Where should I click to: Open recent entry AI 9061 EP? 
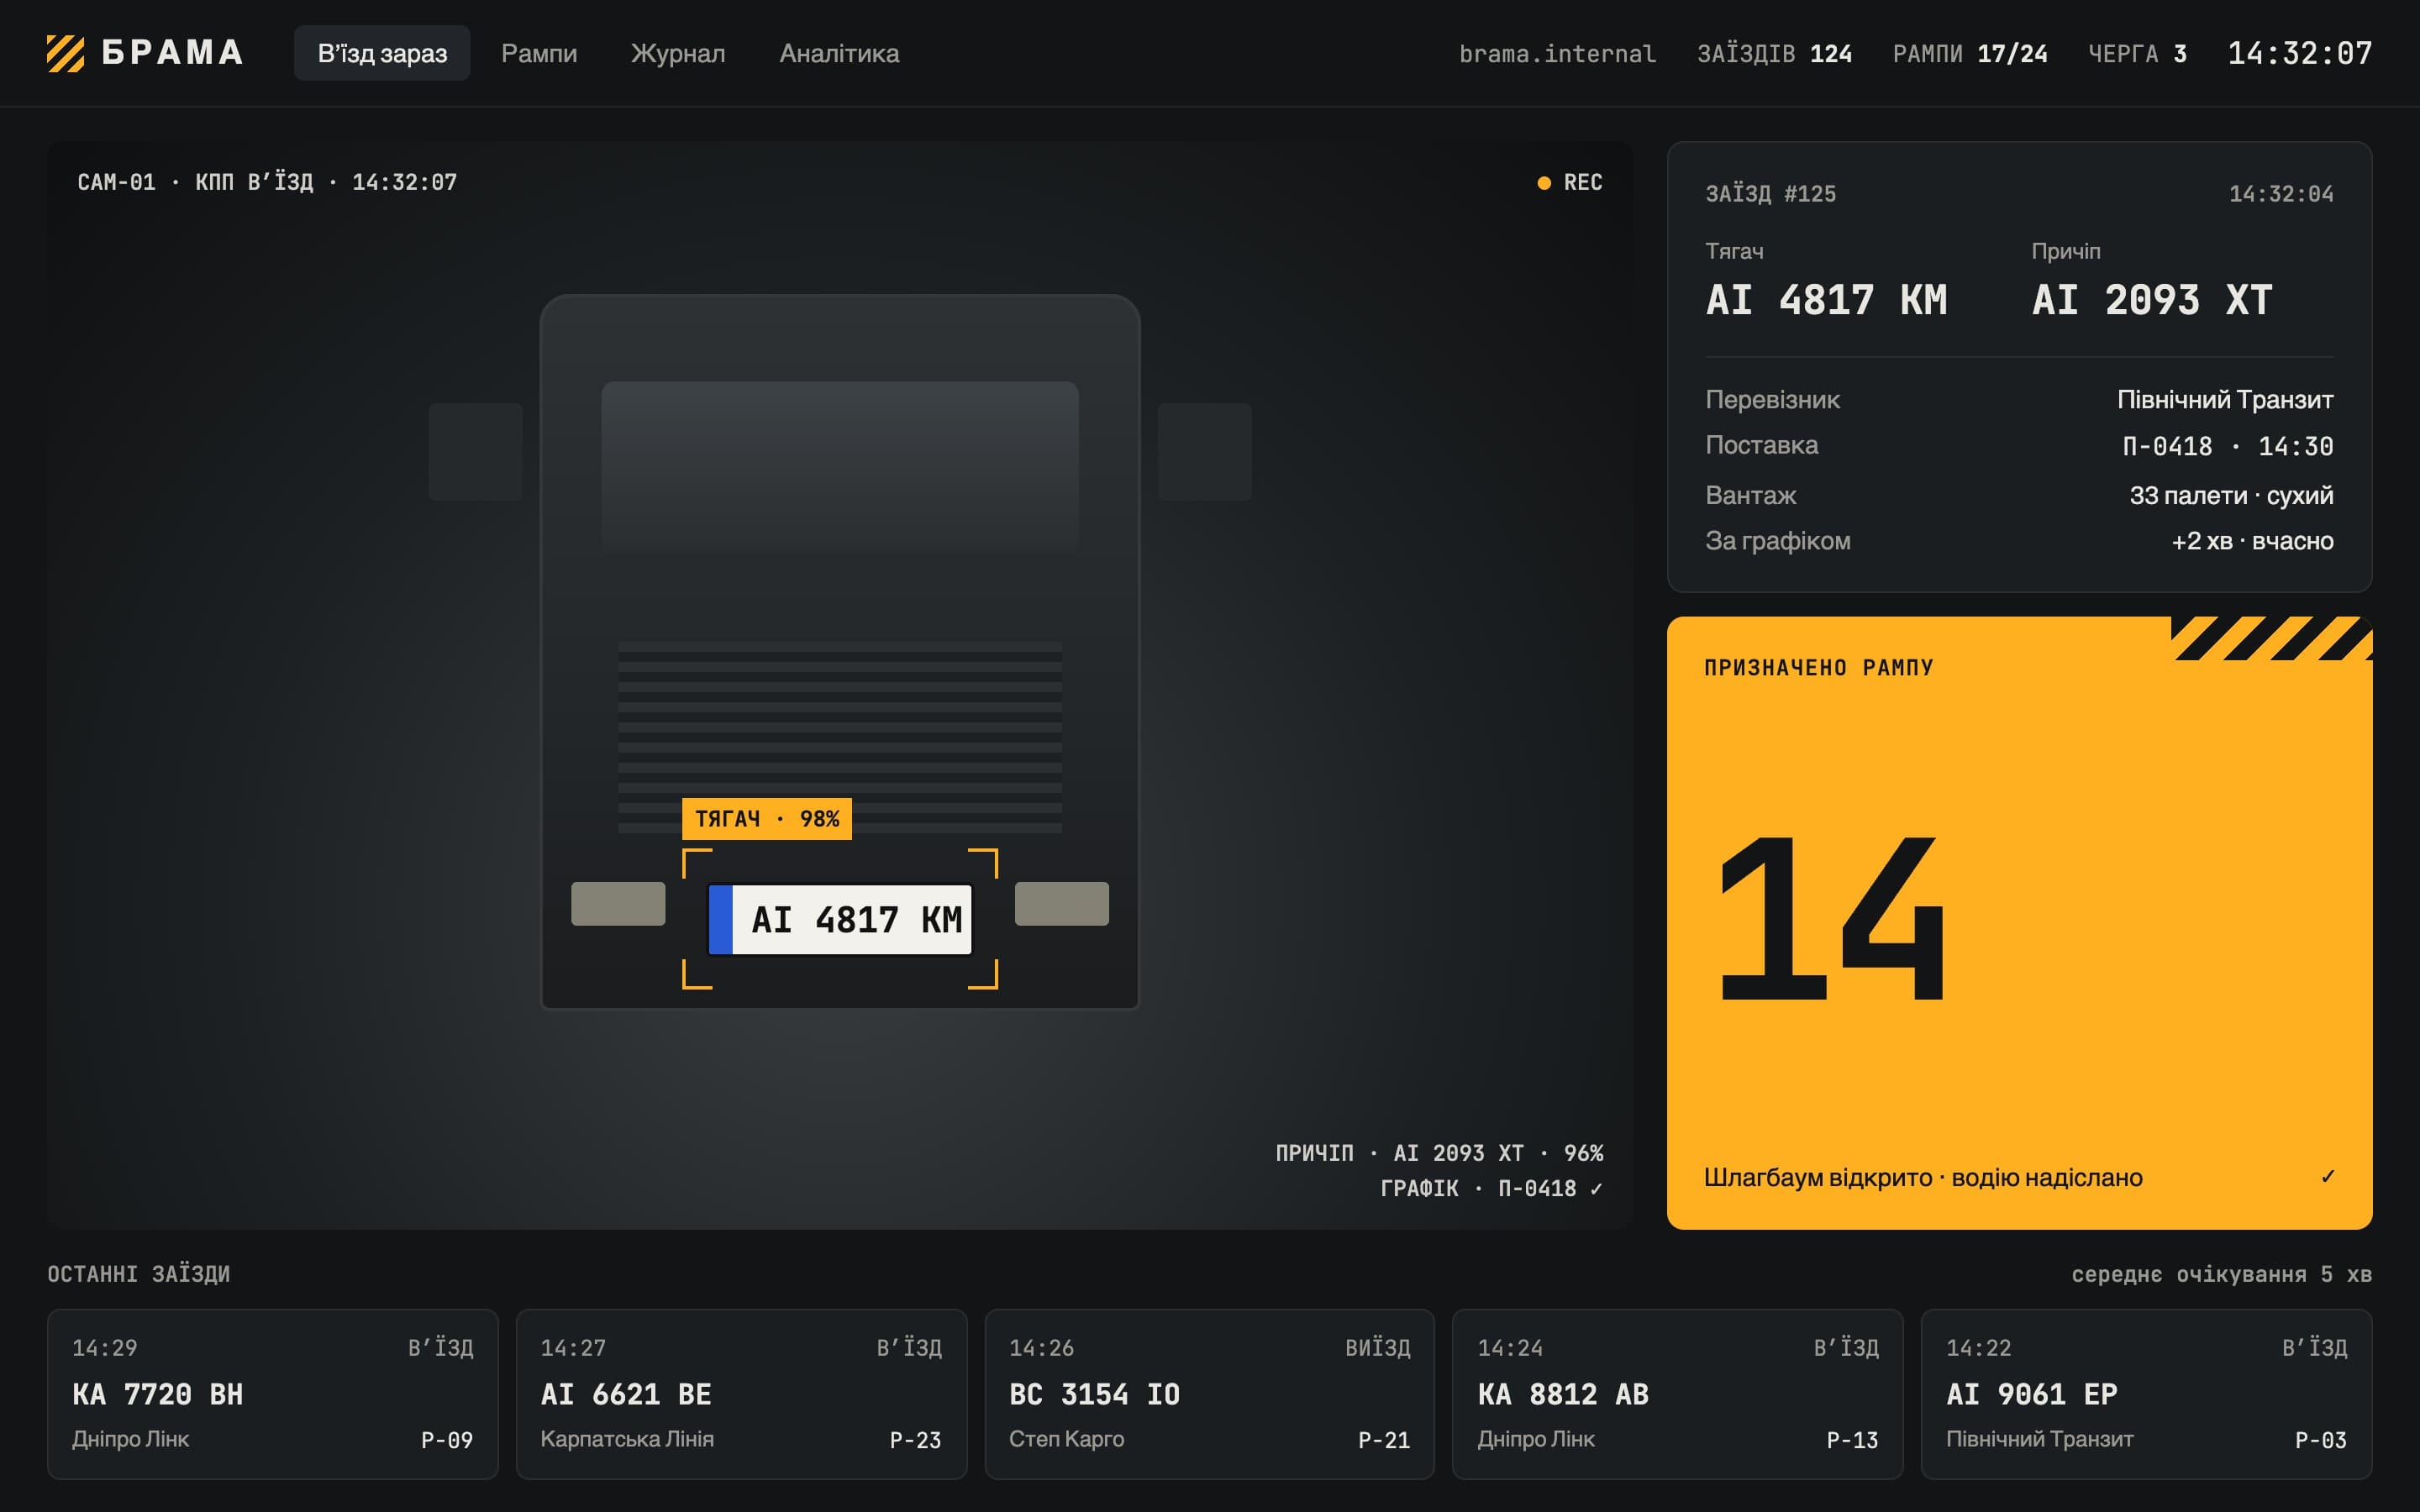point(2146,1394)
